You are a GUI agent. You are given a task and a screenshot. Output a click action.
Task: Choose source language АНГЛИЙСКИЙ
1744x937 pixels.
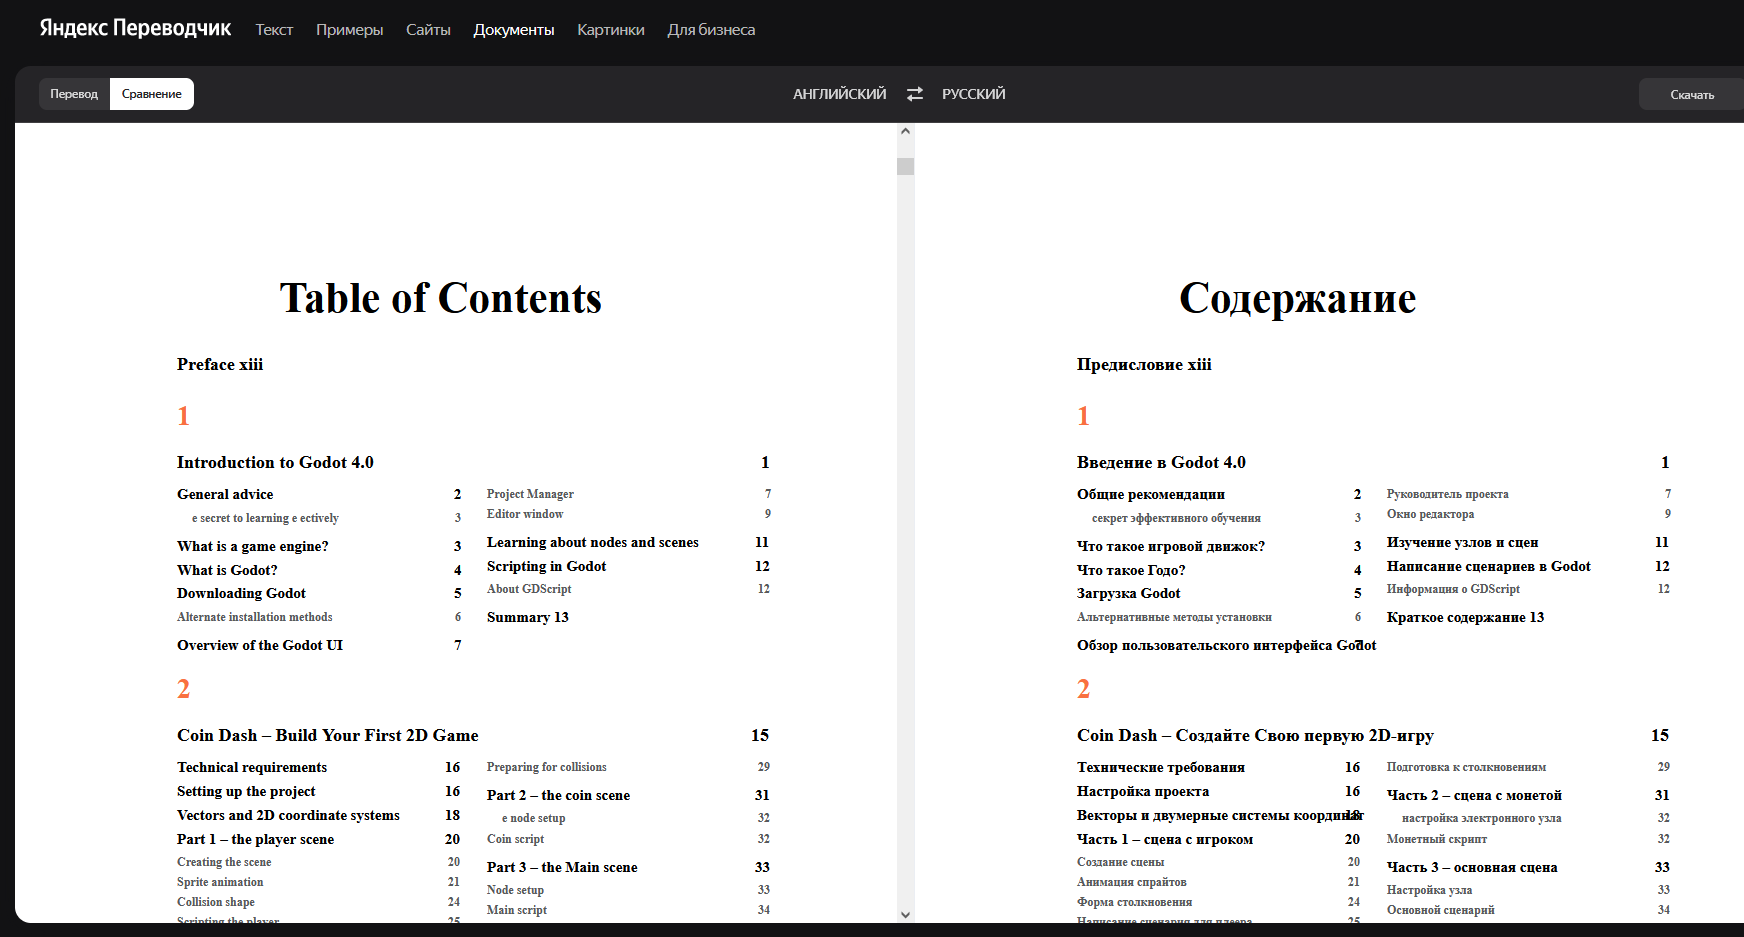[840, 94]
